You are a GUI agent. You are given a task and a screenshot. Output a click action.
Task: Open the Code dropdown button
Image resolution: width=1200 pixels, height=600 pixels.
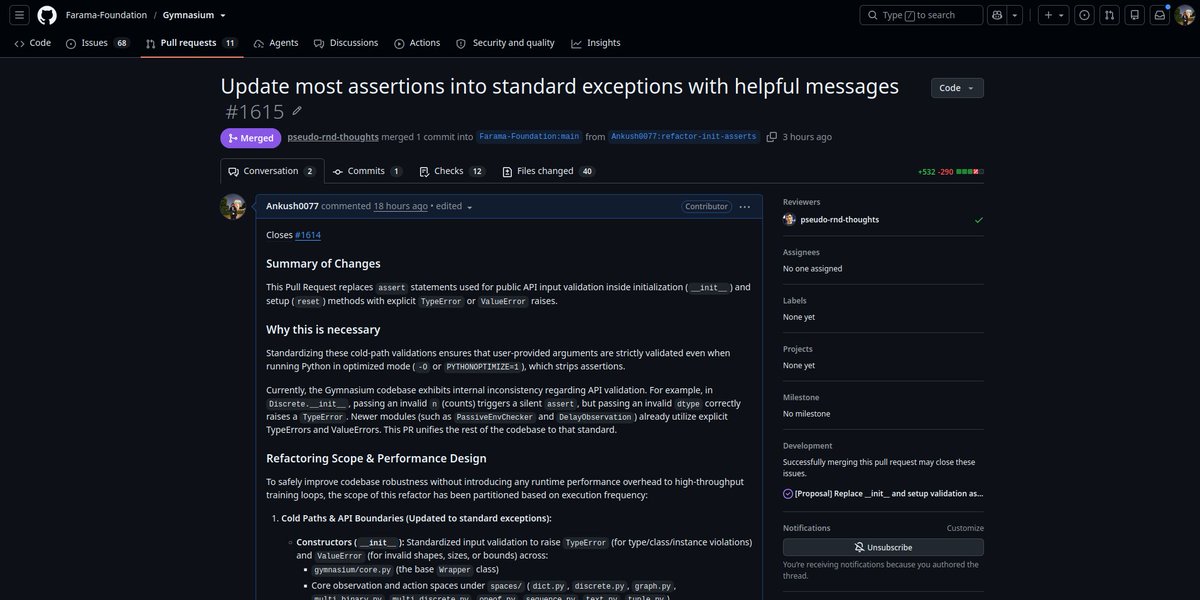pyautogui.click(x=957, y=88)
